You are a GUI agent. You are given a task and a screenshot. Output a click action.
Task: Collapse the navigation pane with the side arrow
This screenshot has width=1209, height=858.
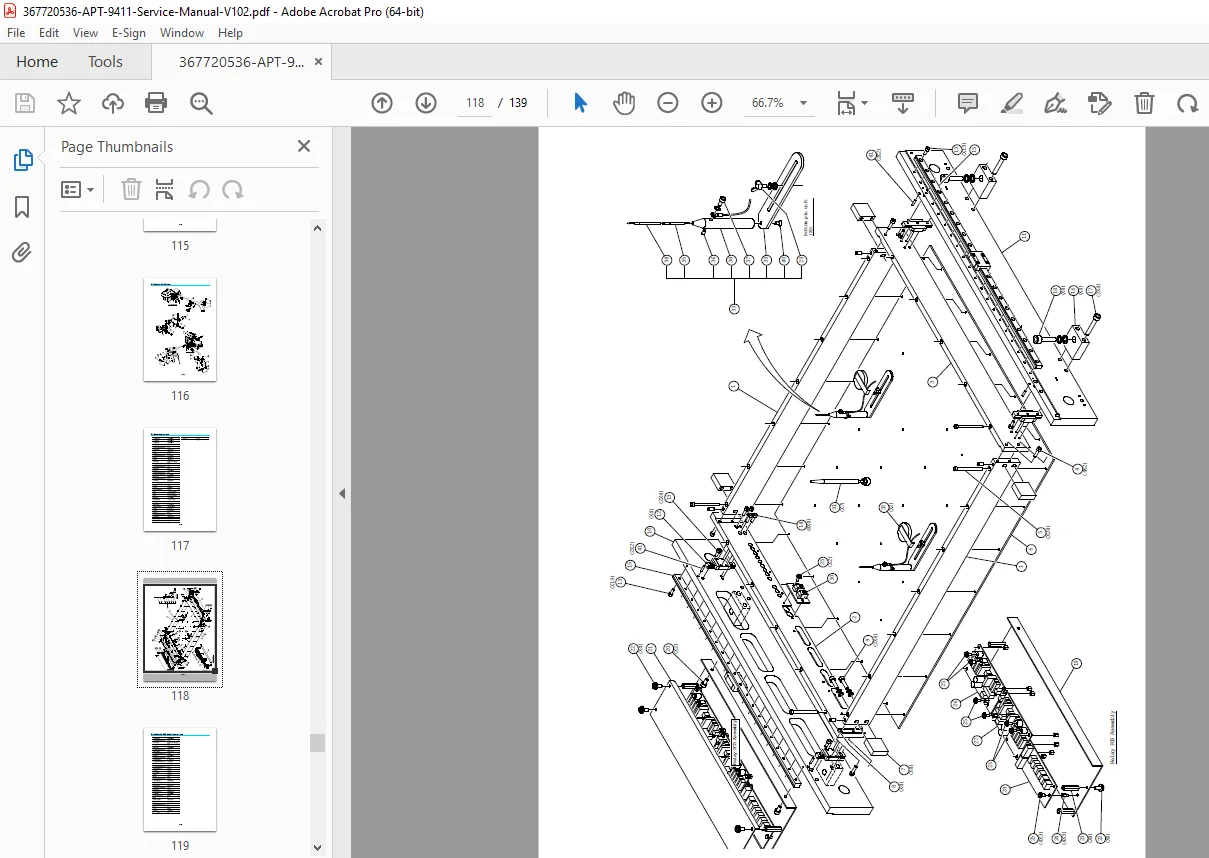[342, 493]
